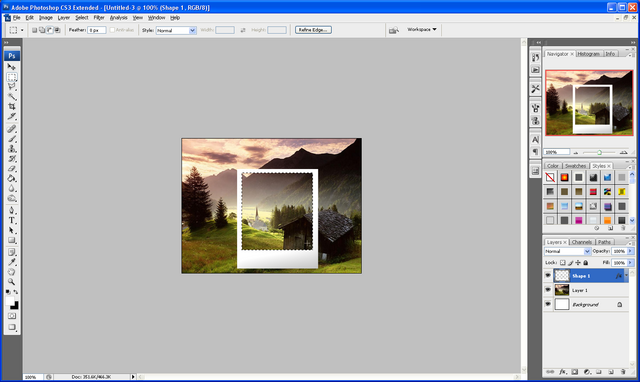Open the layer blend mode dropdown
Screen dimensions: 640x382
pyautogui.click(x=567, y=251)
